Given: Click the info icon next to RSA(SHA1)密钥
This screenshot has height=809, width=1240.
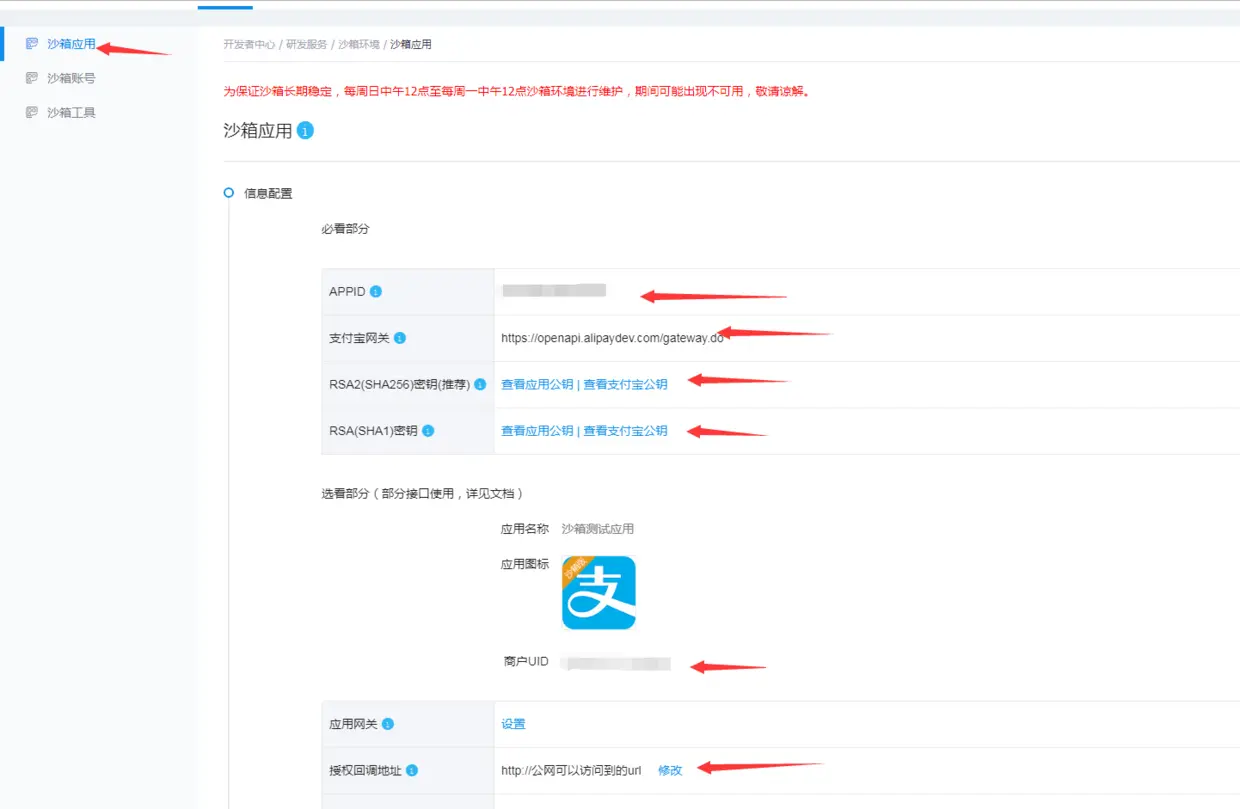Looking at the screenshot, I should [x=427, y=430].
